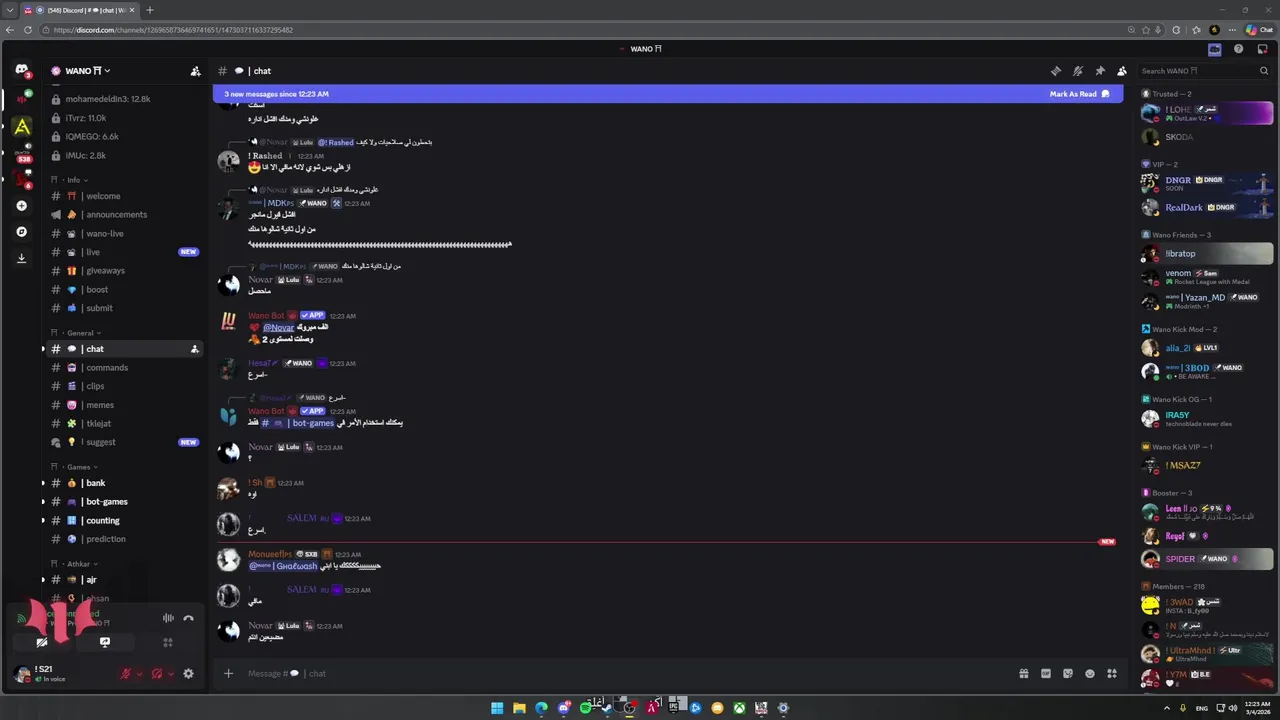Screen dimensions: 1280x720
Task: Open the memes channel
Action: coord(123,405)
